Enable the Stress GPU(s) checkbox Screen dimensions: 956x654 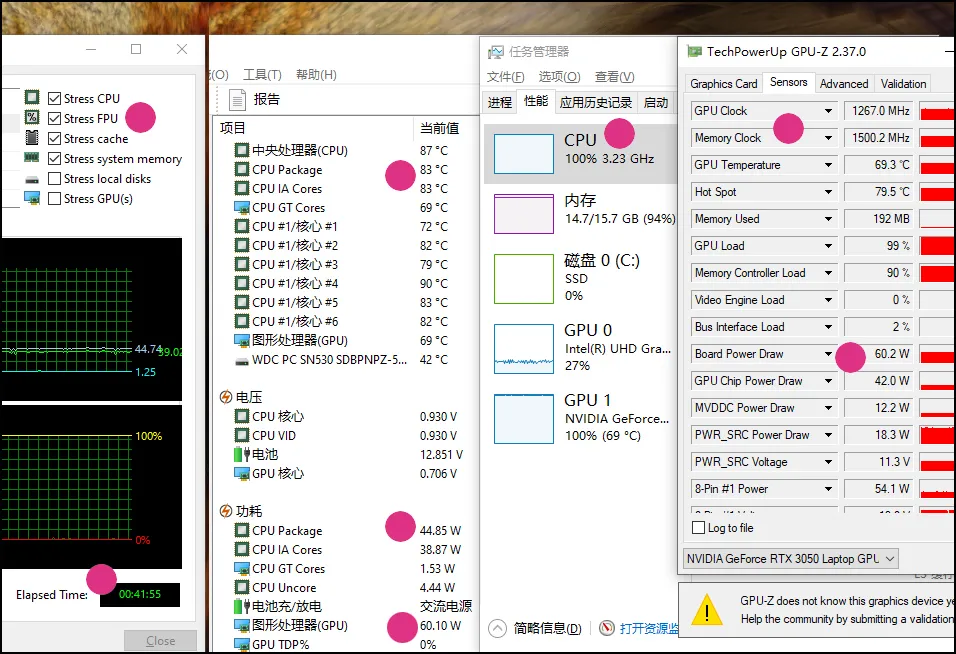tap(54, 199)
